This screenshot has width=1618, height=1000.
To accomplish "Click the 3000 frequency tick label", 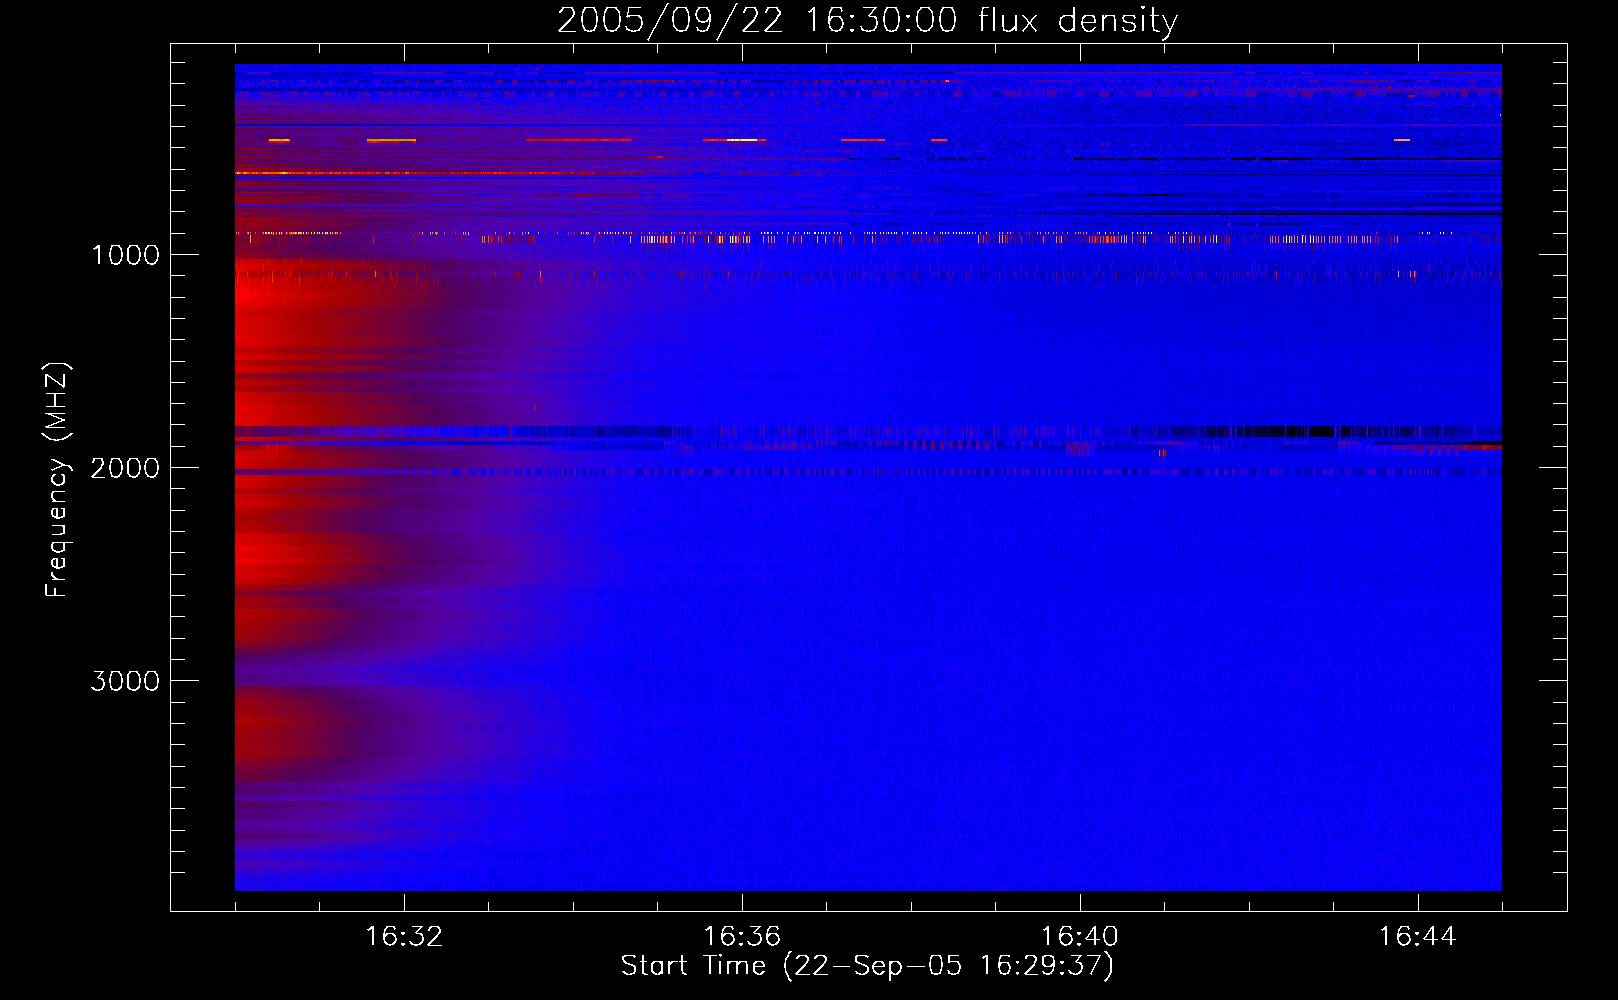I will point(125,681).
